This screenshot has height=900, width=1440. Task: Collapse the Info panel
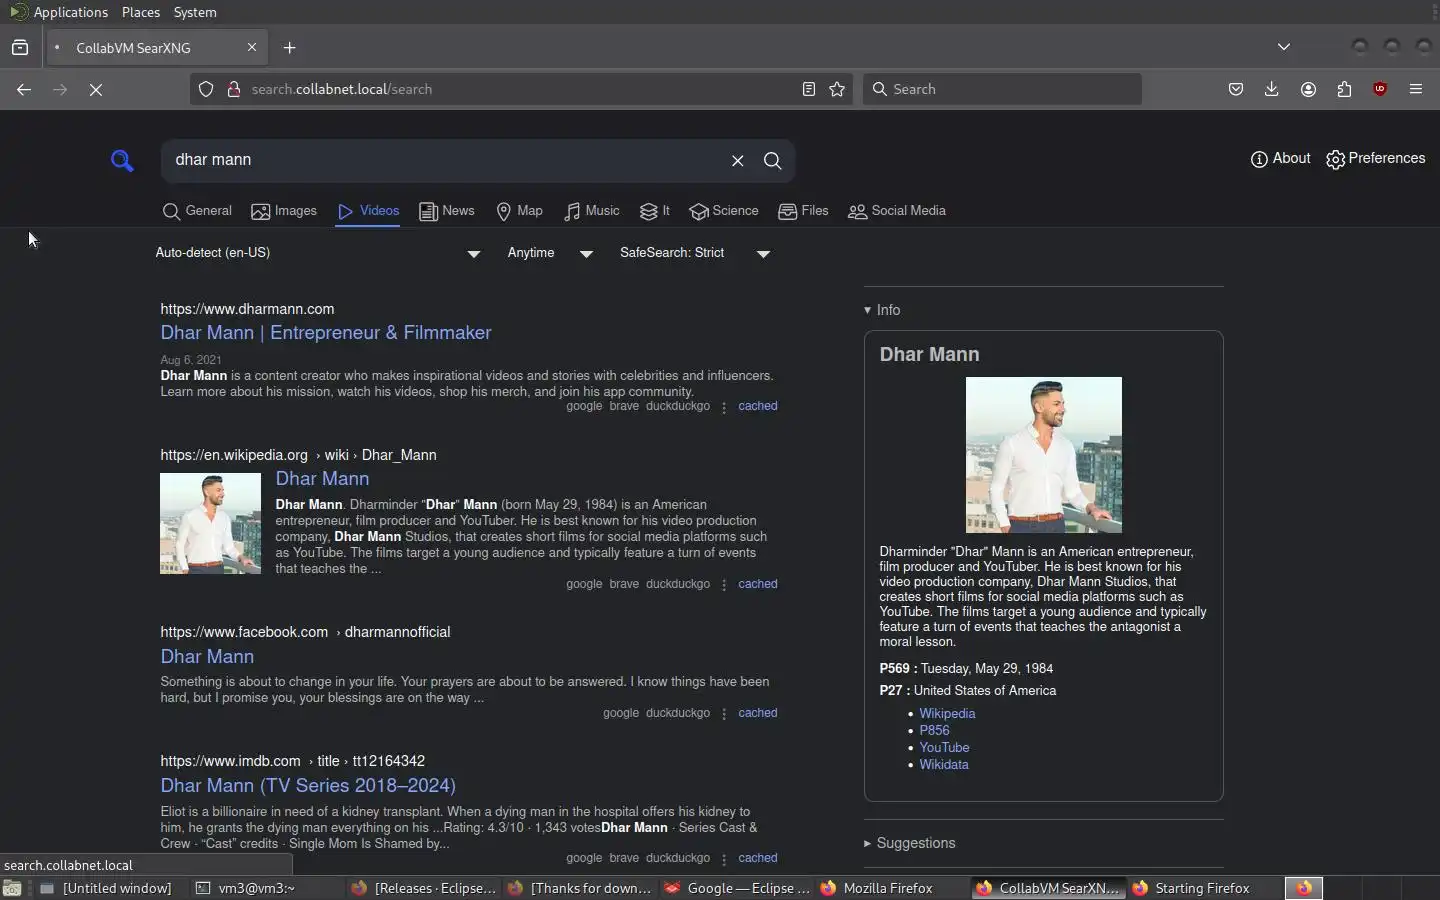click(x=882, y=310)
